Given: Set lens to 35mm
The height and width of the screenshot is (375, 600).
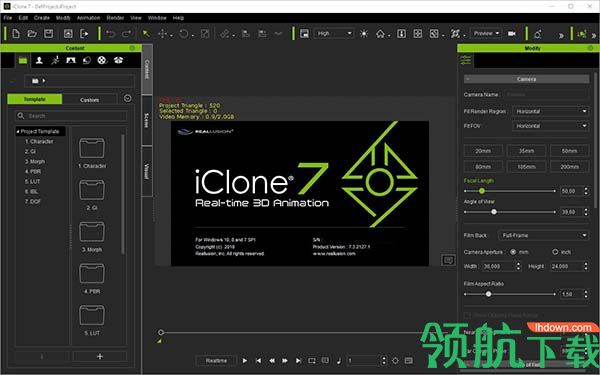Looking at the screenshot, I should coord(527,151).
